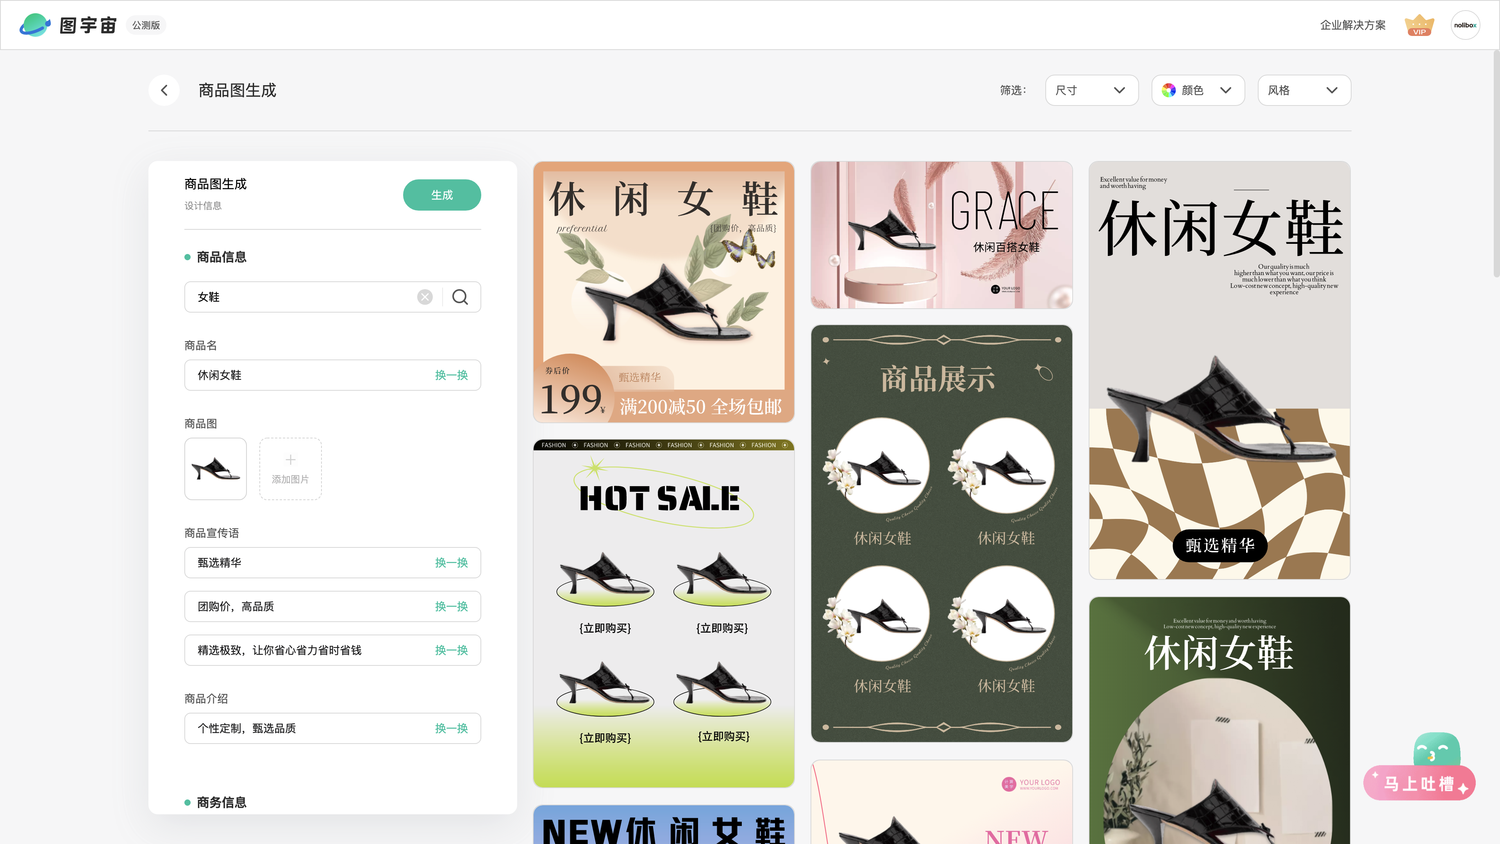
Task: Click the 设计信息 subtitle
Action: click(203, 206)
